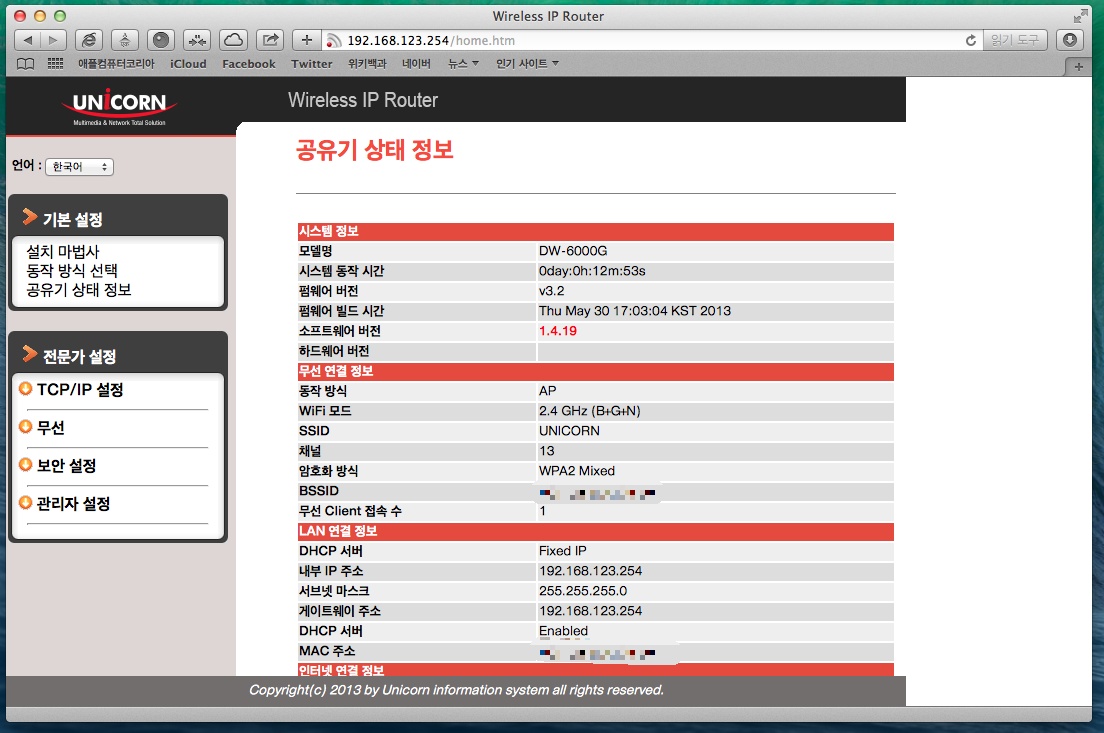Go back with the left arrow button
Image resolution: width=1104 pixels, height=733 pixels.
pyautogui.click(x=27, y=40)
